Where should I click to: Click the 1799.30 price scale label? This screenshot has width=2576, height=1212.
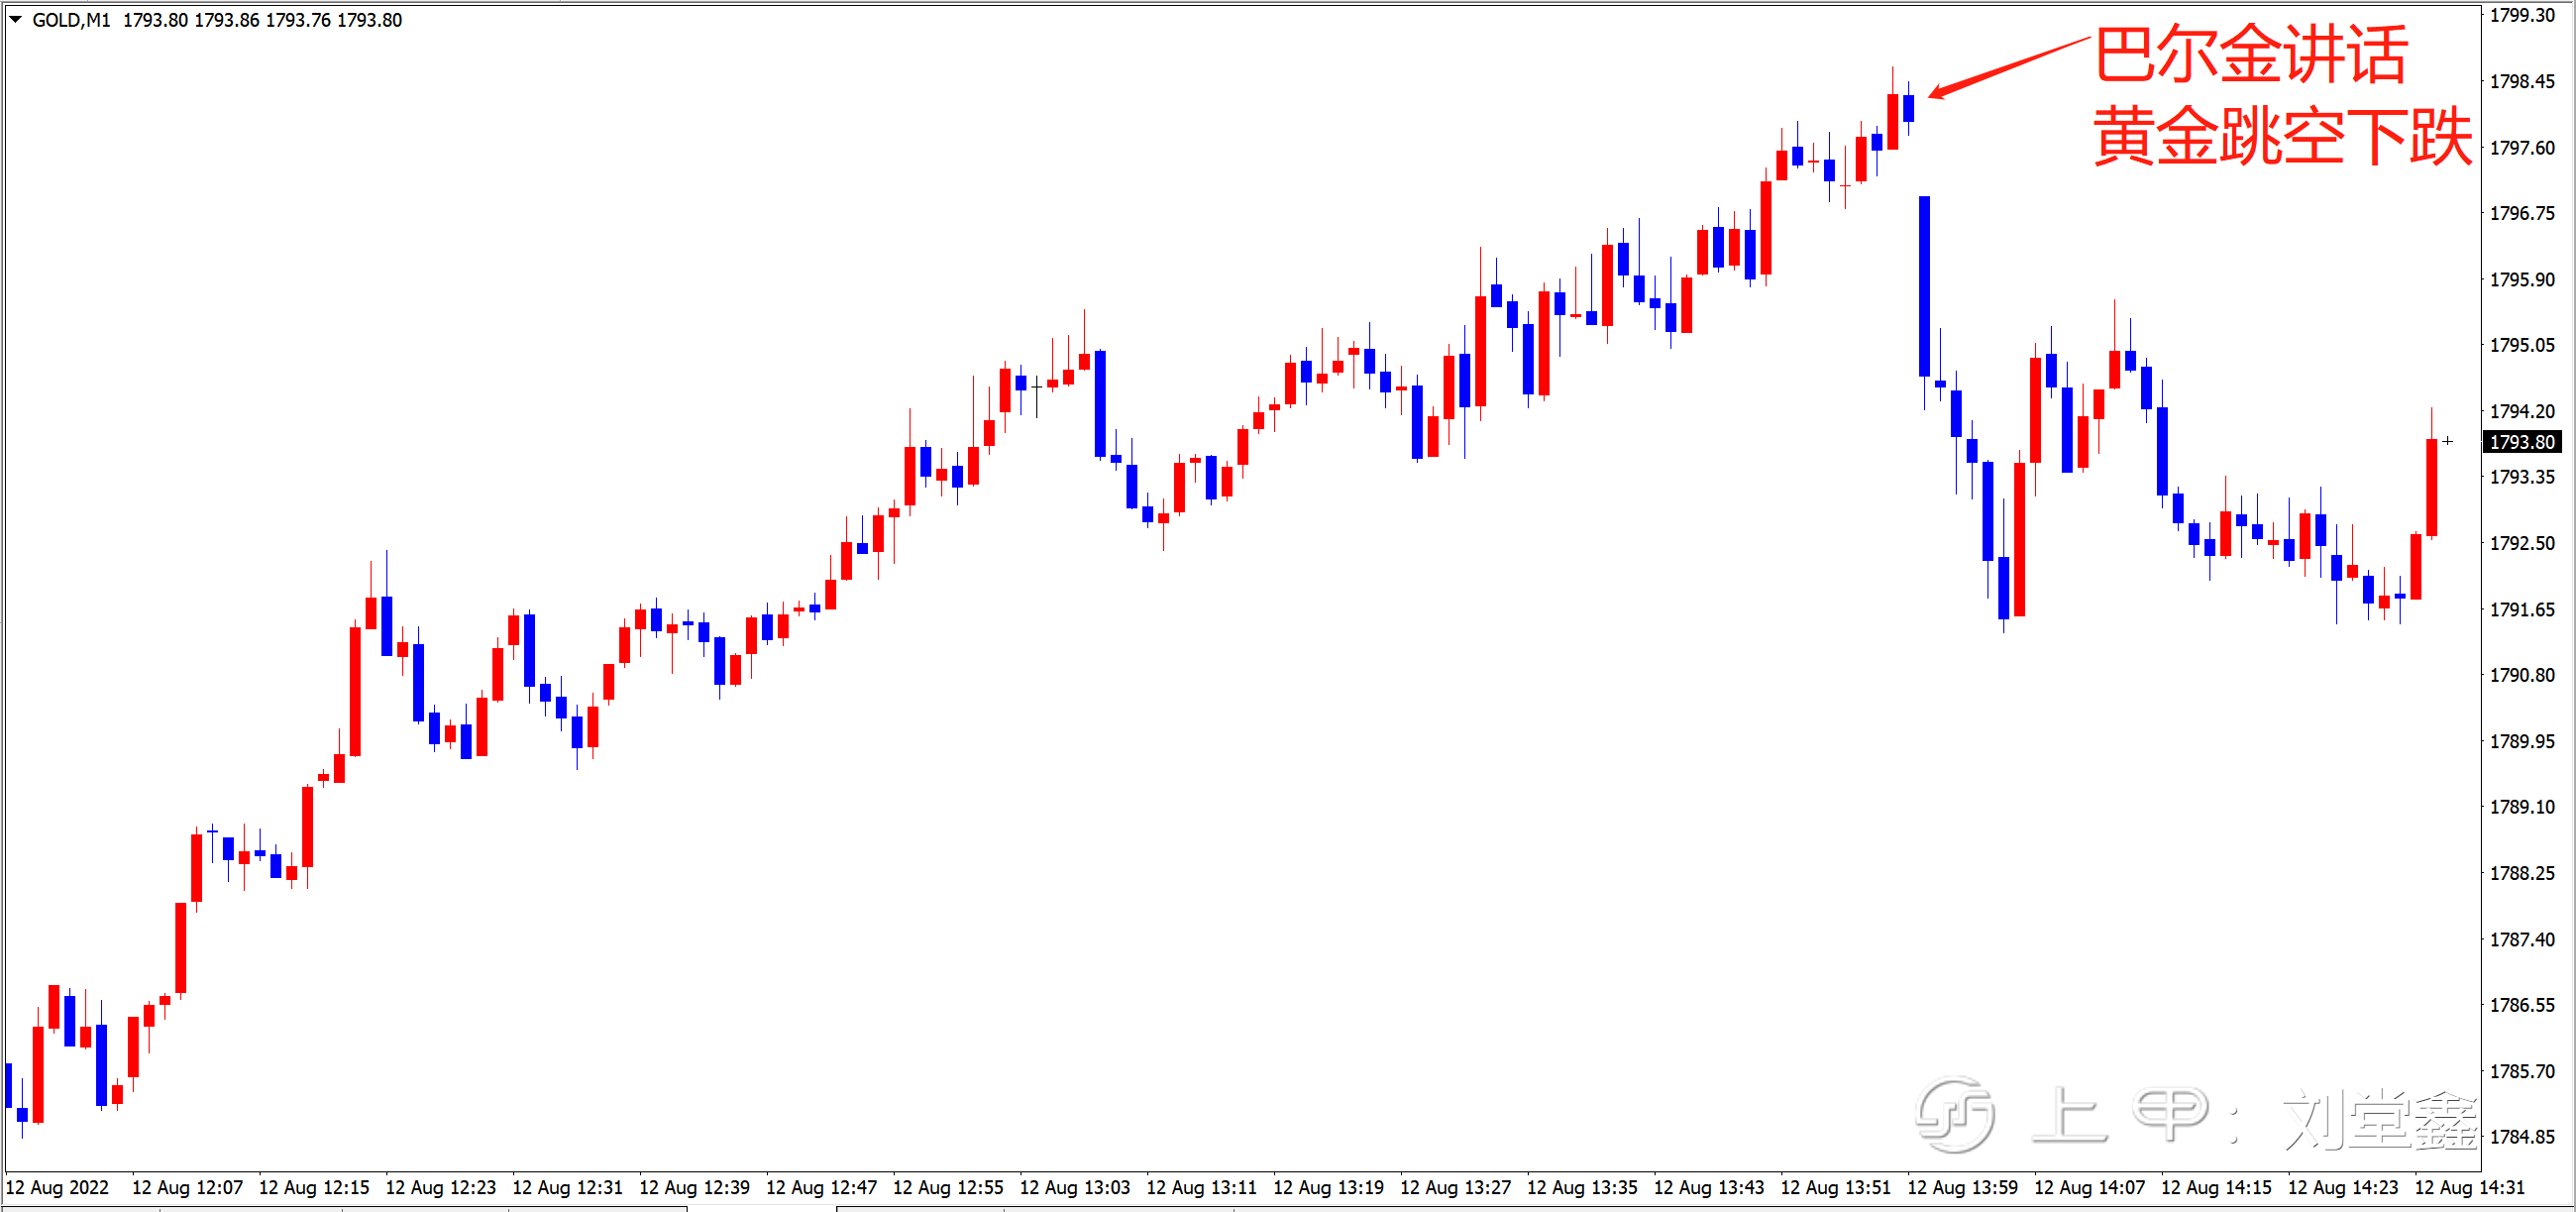point(2521,16)
